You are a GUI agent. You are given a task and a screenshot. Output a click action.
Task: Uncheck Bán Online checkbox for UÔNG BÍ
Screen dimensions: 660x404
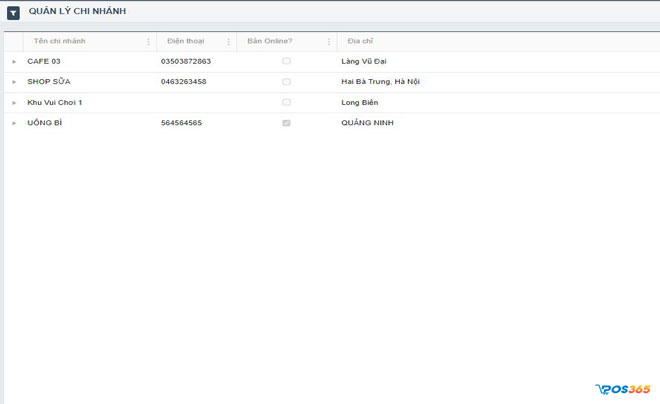tap(286, 123)
